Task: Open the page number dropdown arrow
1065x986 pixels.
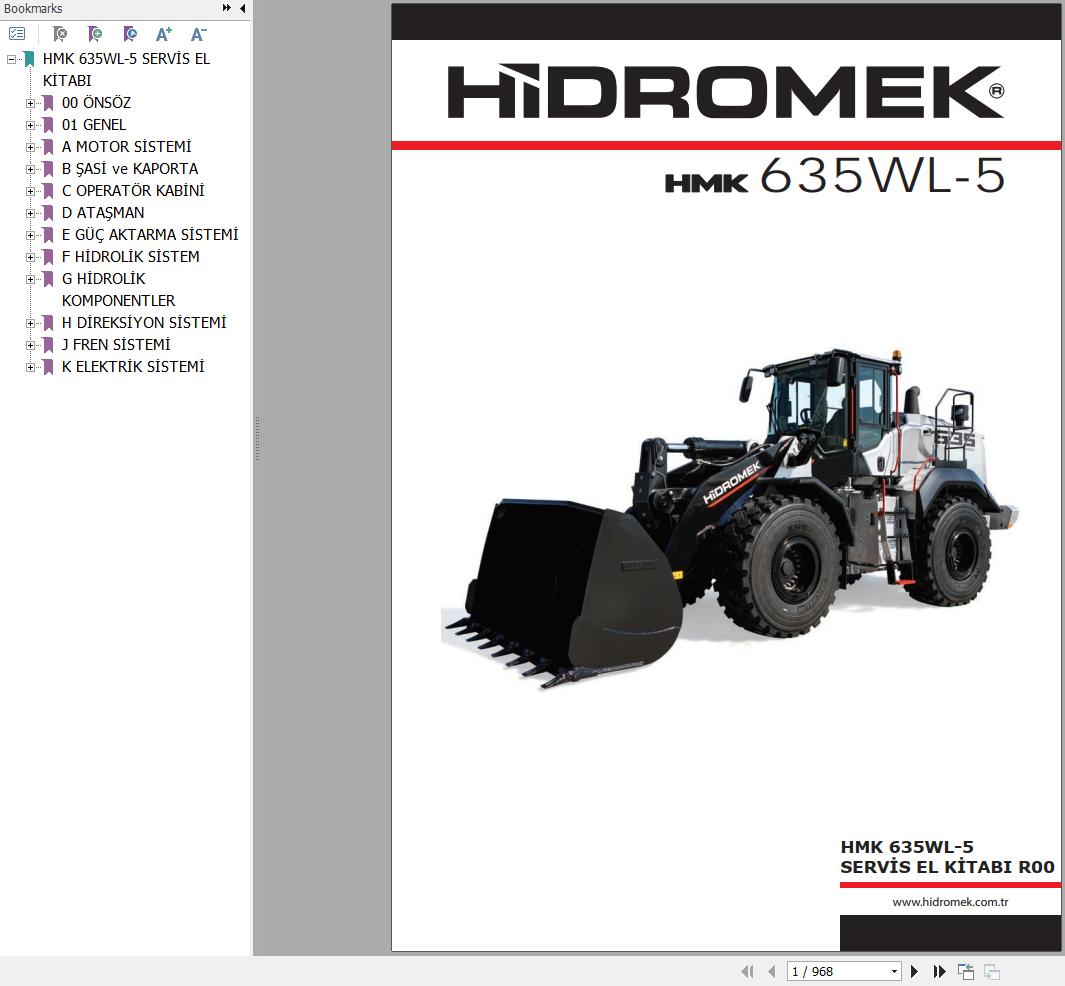Action: pyautogui.click(x=895, y=972)
